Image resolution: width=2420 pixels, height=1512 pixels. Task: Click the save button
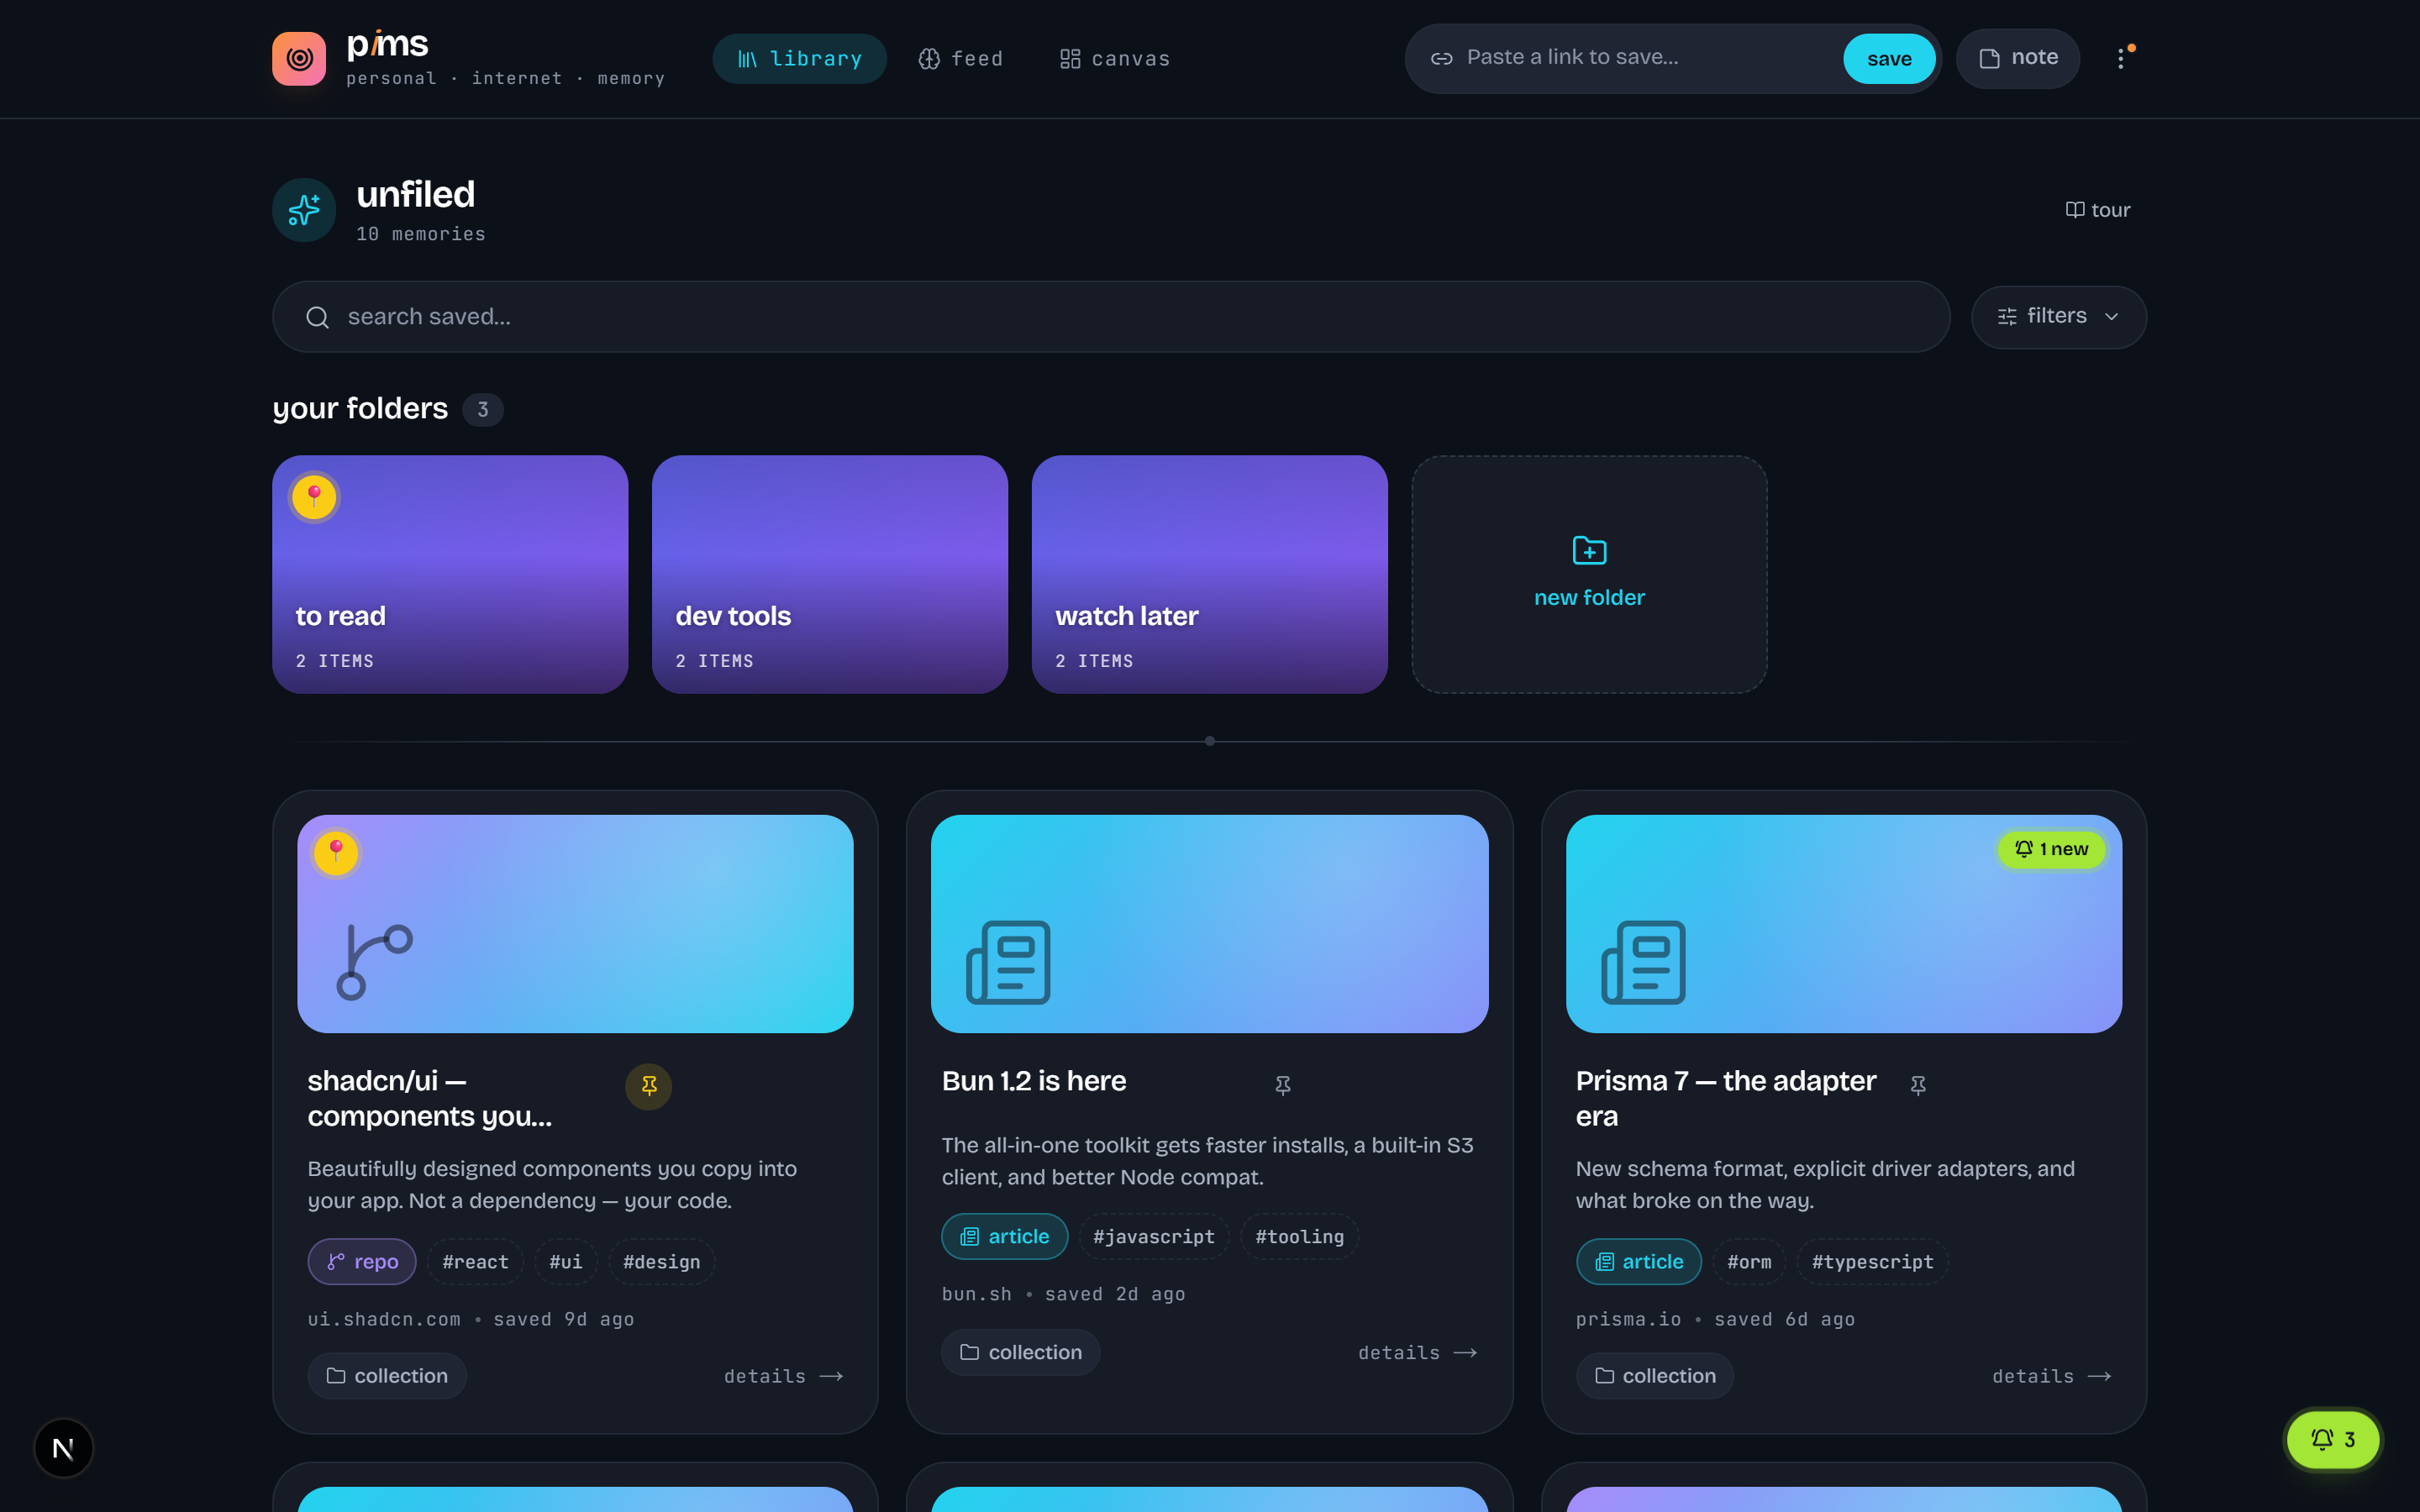click(1889, 59)
